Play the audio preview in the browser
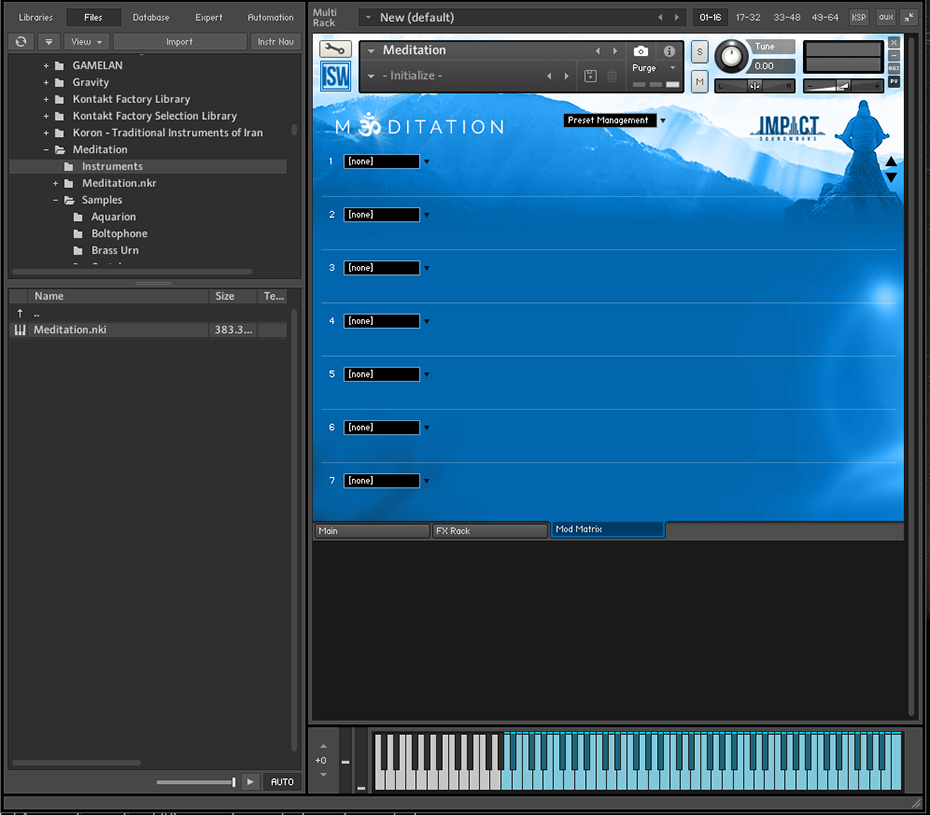 (x=250, y=782)
